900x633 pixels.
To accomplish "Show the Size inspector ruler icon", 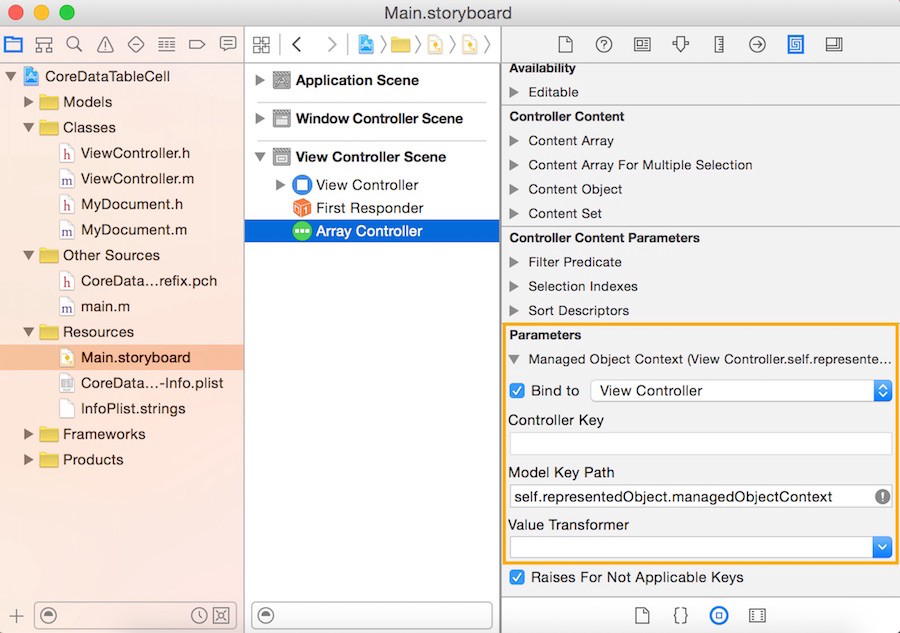I will coord(719,44).
